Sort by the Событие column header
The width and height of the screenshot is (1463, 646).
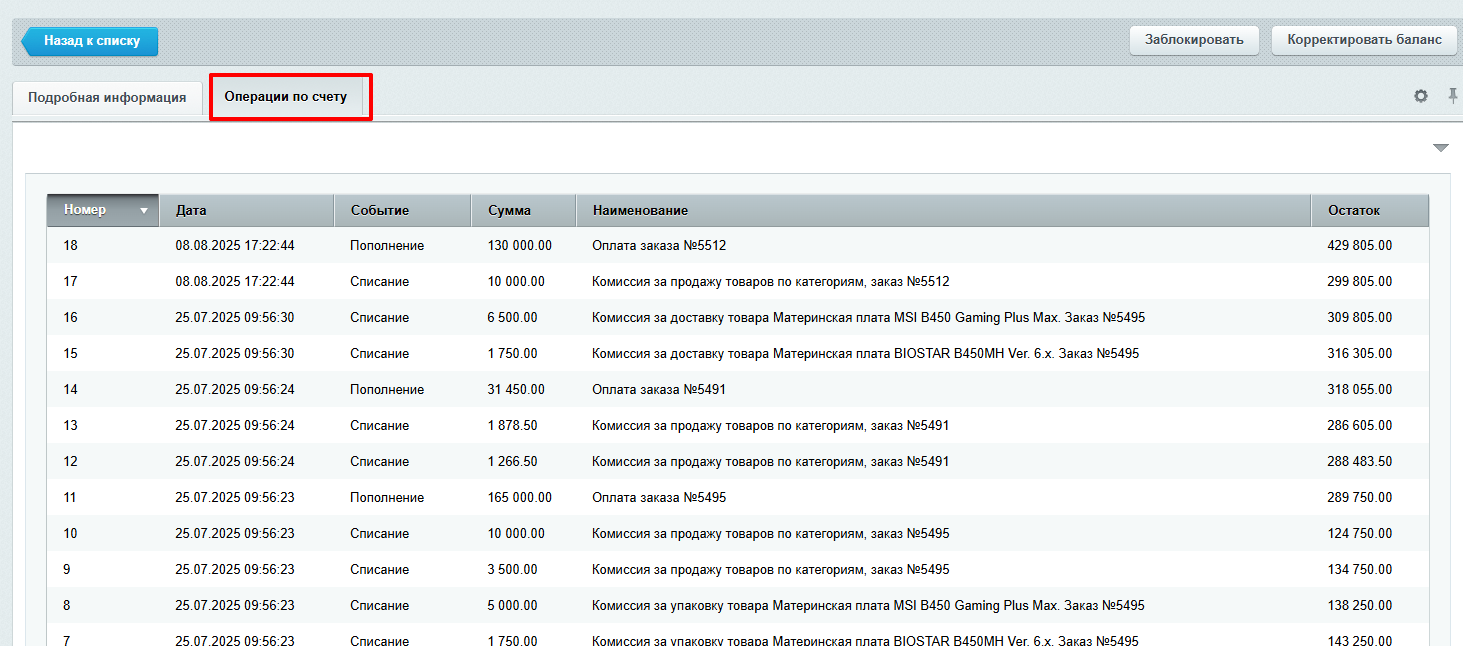(x=402, y=211)
